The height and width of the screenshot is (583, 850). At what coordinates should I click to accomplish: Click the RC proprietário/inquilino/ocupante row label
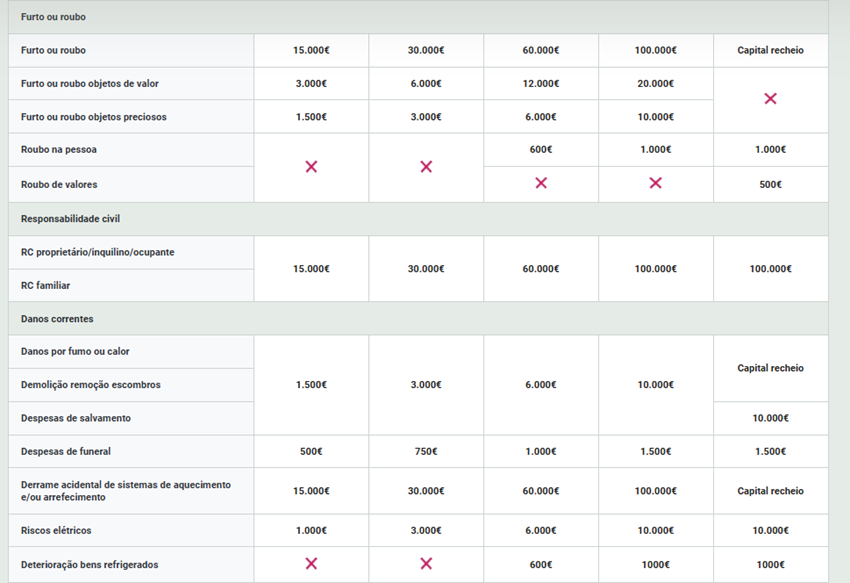tap(97, 252)
